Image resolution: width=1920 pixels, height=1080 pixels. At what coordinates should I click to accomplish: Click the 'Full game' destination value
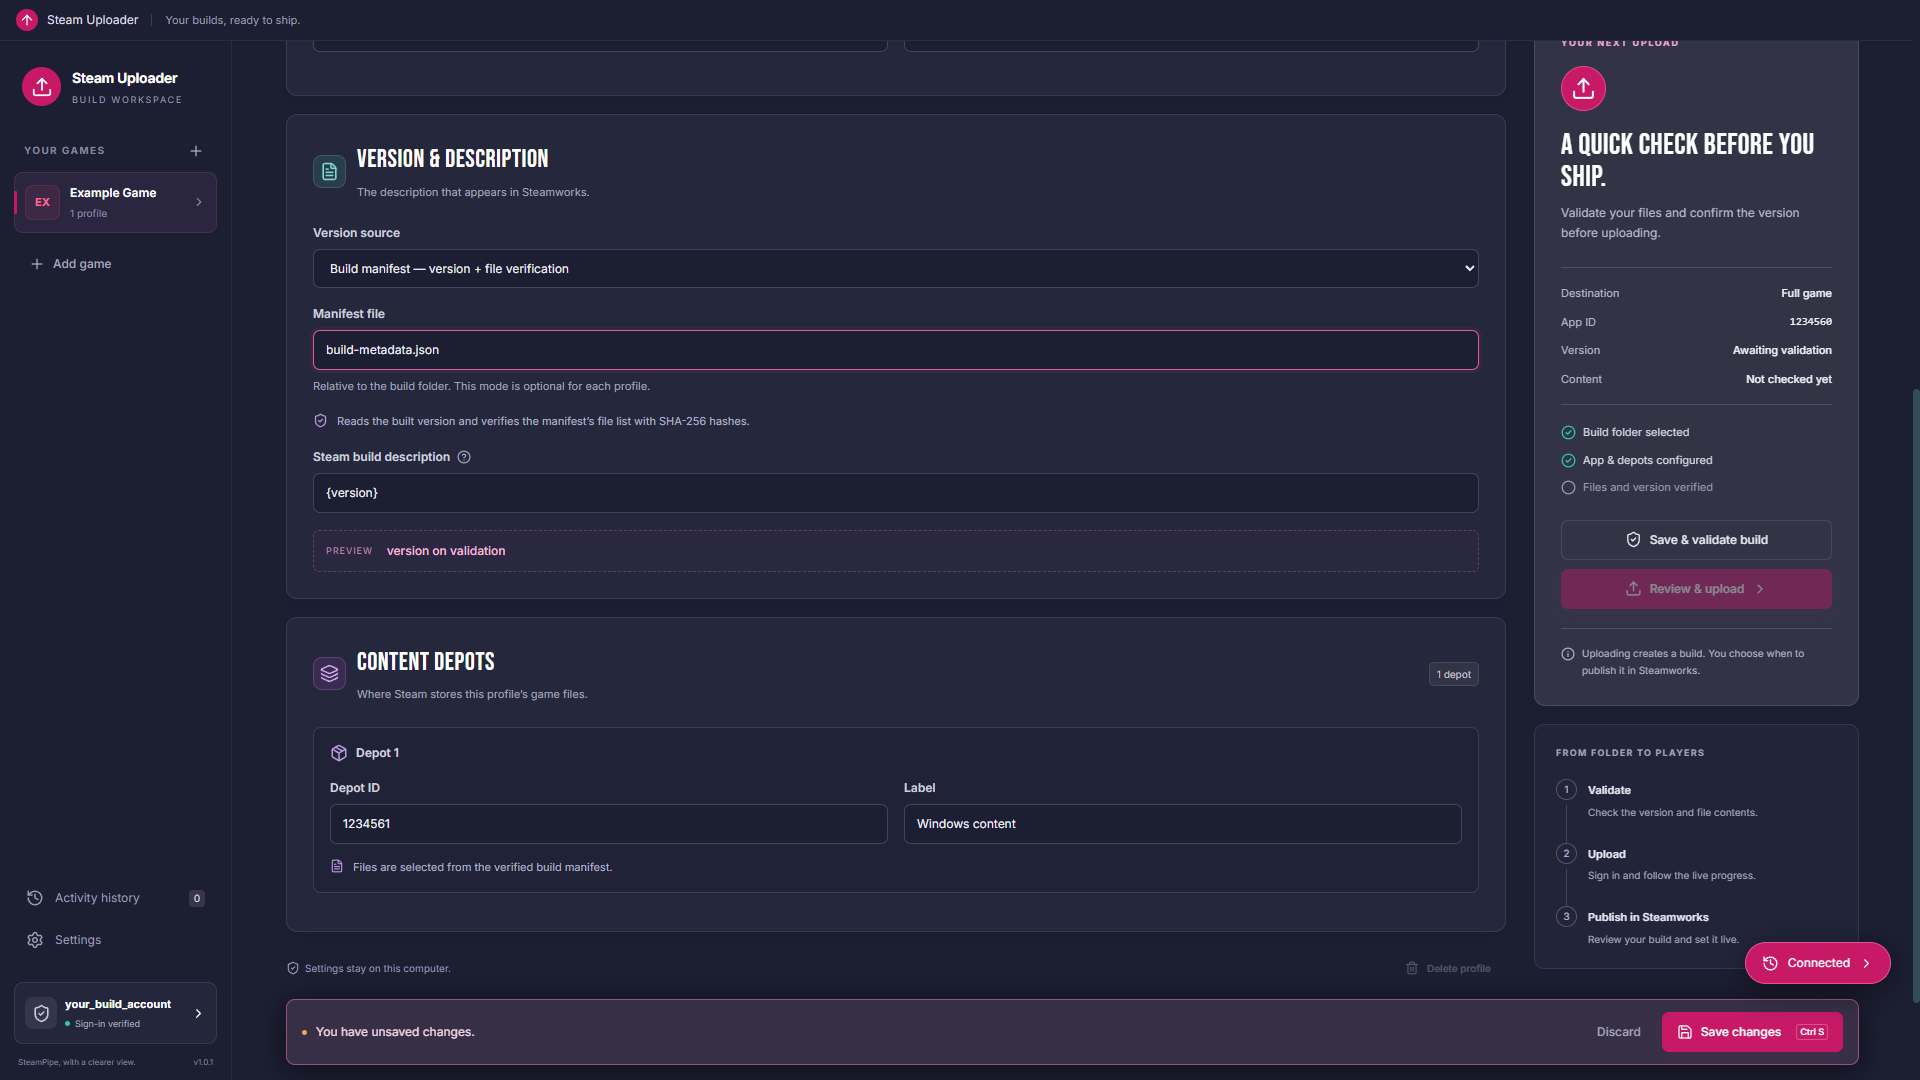tap(1806, 293)
